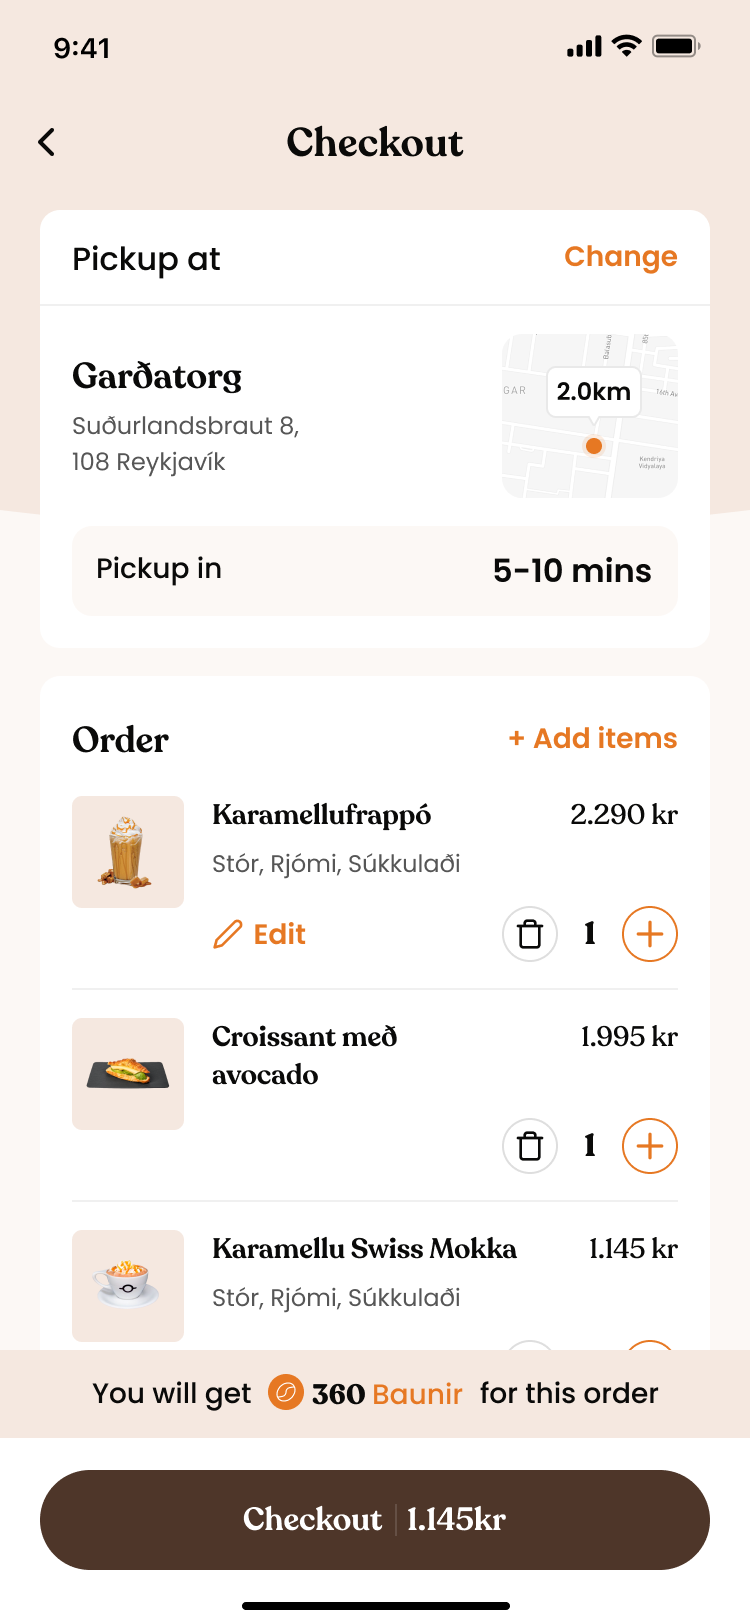750x1624 pixels.
Task: Tap the 2.0km distance label on map
Action: [593, 391]
